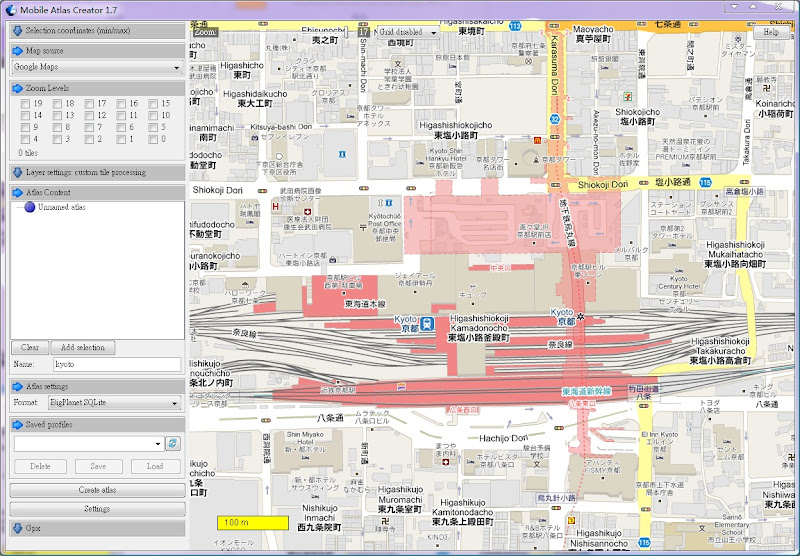
Task: Click the Zoom Levels panel header
Action: (x=97, y=88)
